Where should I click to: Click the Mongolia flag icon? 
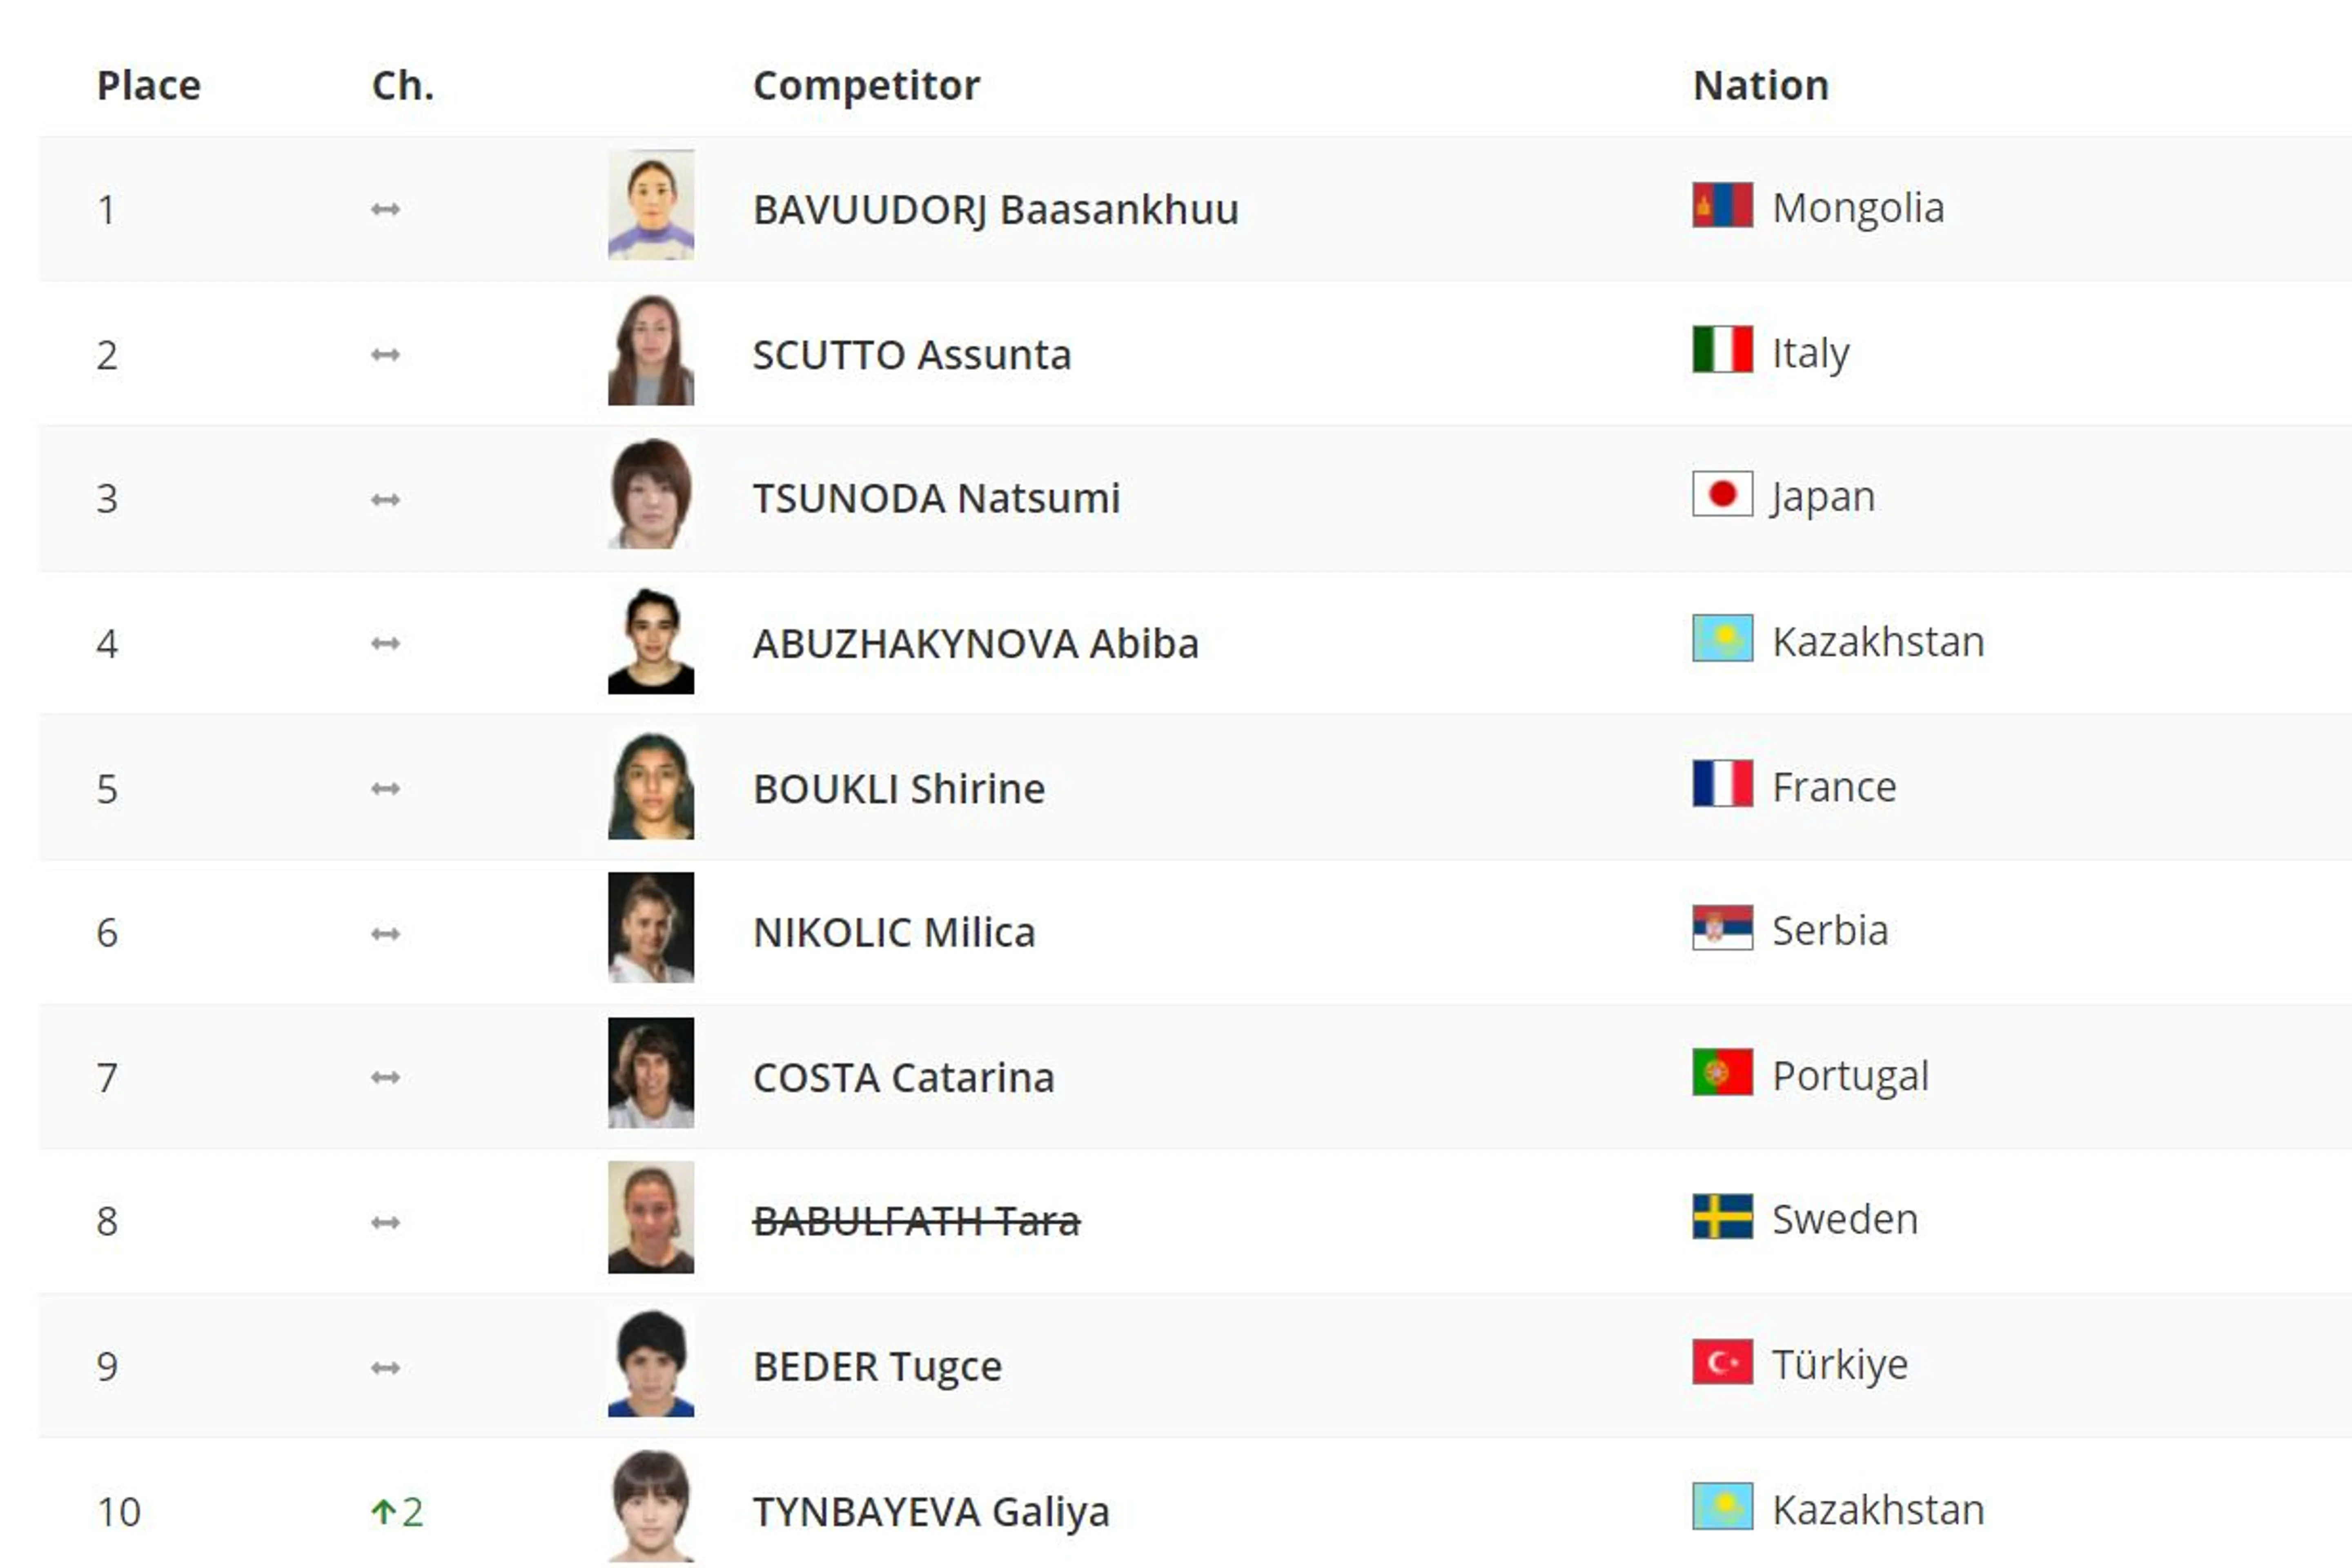(1721, 205)
